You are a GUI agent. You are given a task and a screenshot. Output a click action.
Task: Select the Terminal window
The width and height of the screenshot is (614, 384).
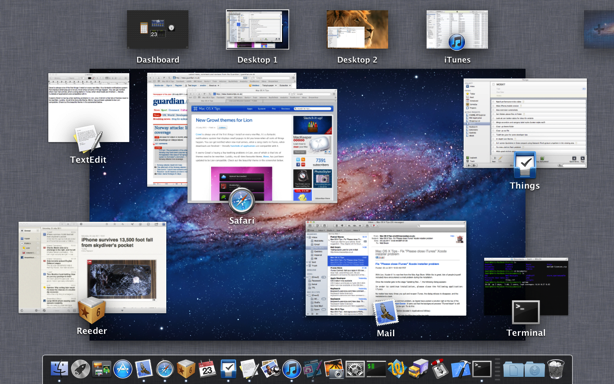click(526, 286)
